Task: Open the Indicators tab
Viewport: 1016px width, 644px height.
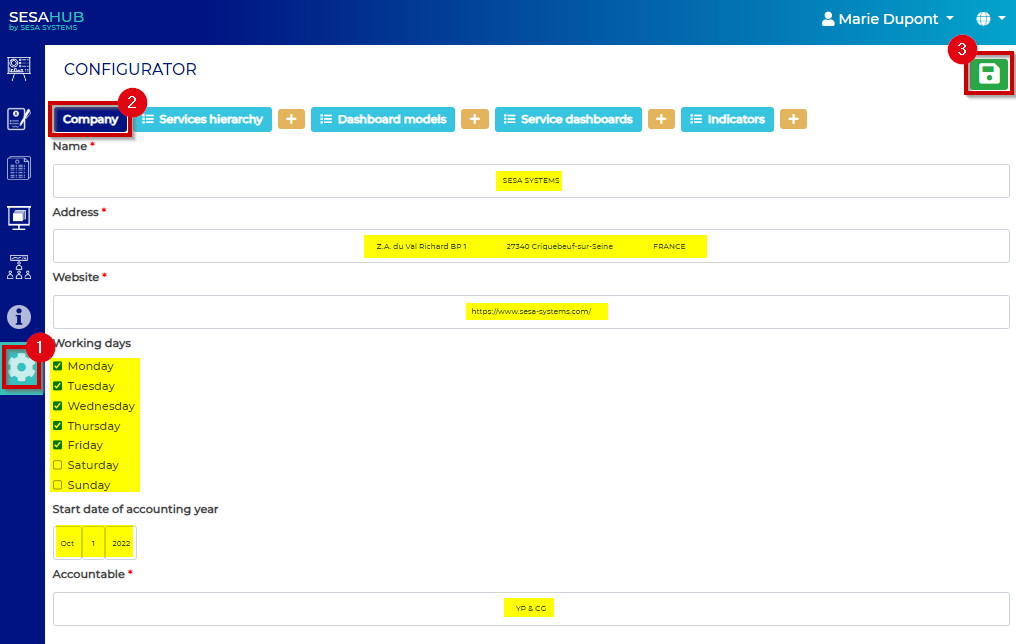Action: (727, 118)
